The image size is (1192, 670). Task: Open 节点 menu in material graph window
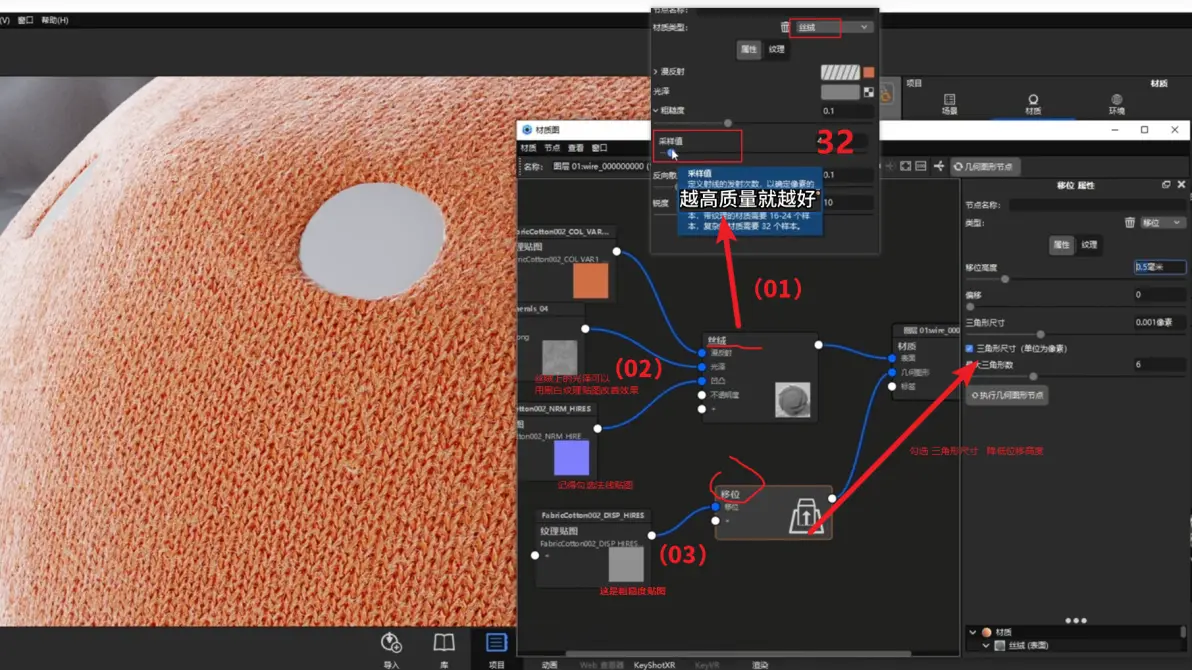point(552,148)
